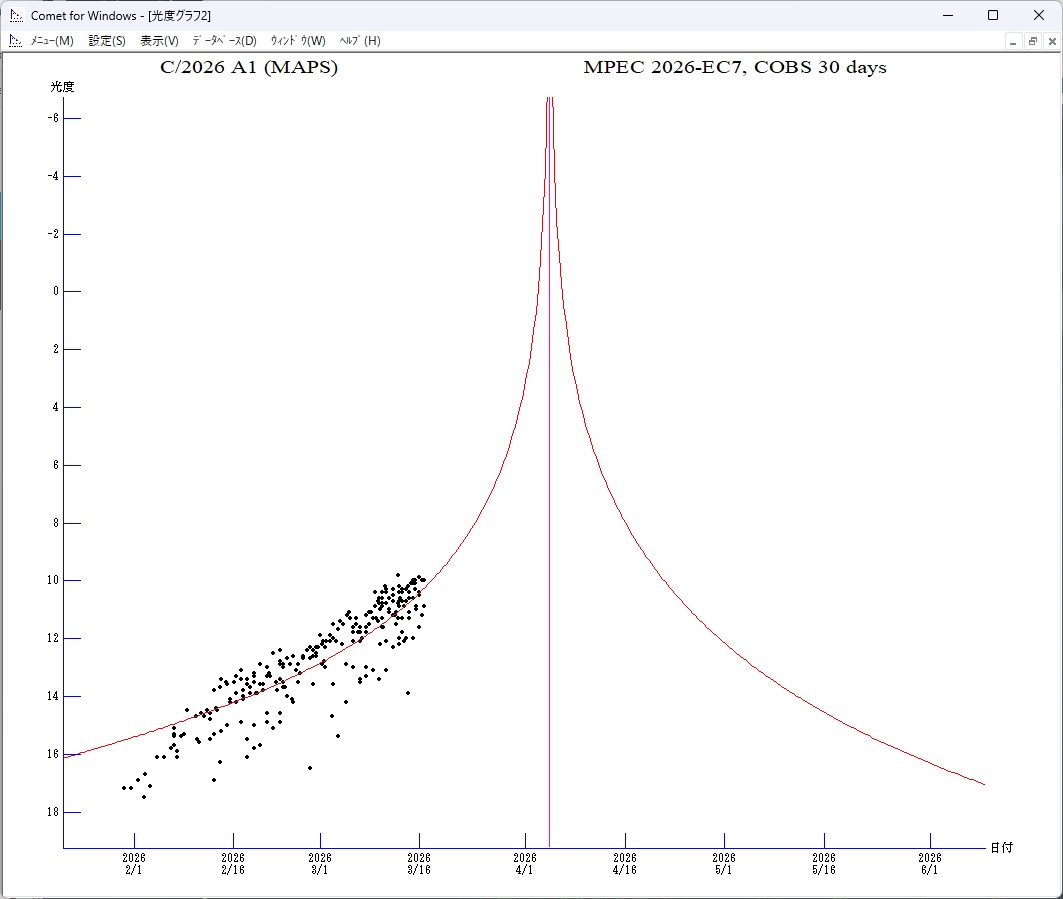Minimize the inner 光度グラフ2 child window
Screen dimensions: 1063x899
(x=1013, y=41)
